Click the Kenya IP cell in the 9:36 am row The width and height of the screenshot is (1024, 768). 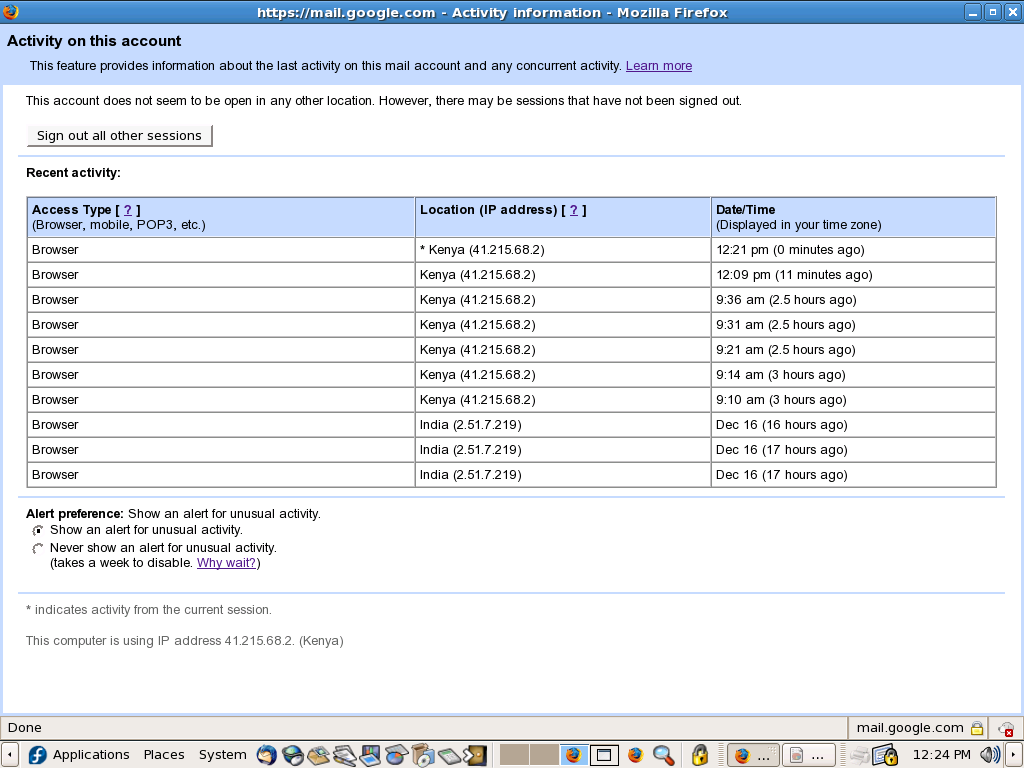[562, 300]
